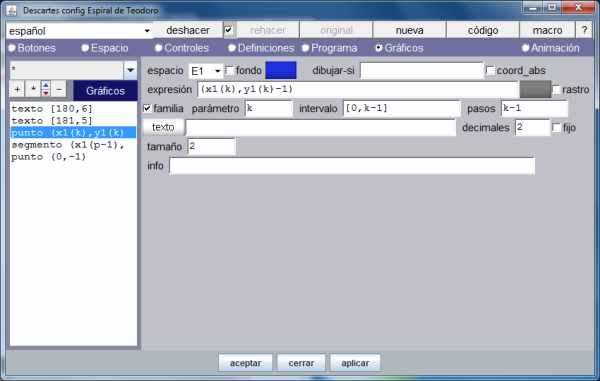Image resolution: width=600 pixels, height=381 pixels.
Task: Click the macro button
Action: pyautogui.click(x=547, y=30)
